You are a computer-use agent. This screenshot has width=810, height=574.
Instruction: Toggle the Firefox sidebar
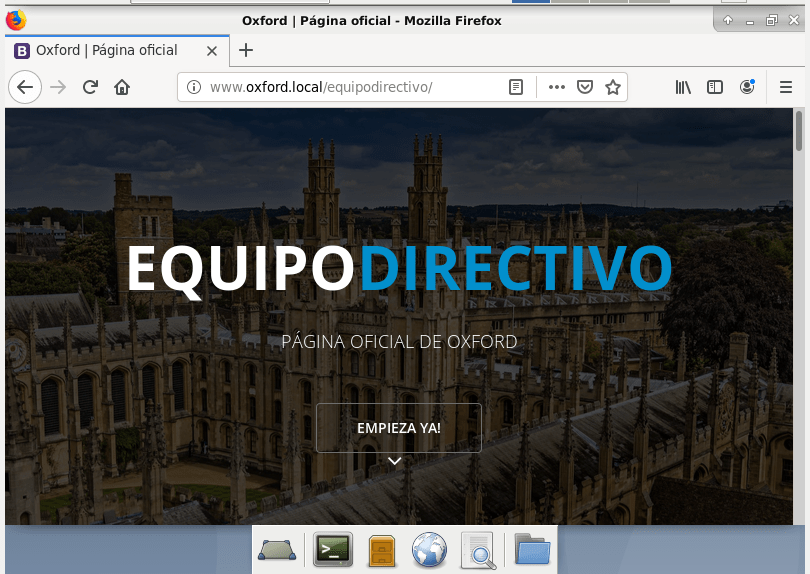click(715, 87)
